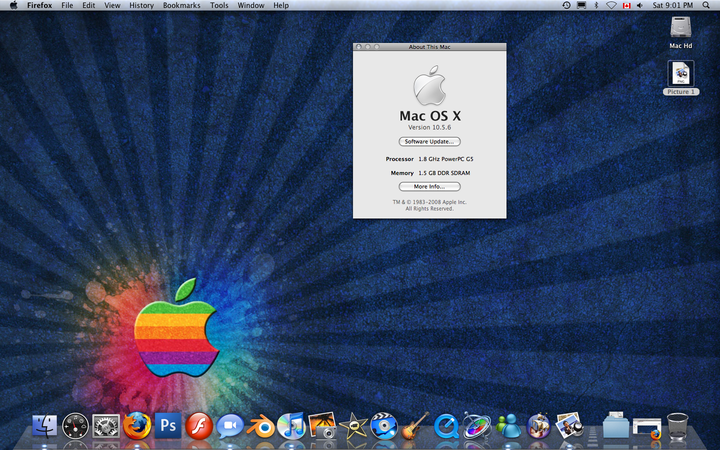Click the silver Apple logo in About window
This screenshot has height=450, width=720.
[x=429, y=85]
